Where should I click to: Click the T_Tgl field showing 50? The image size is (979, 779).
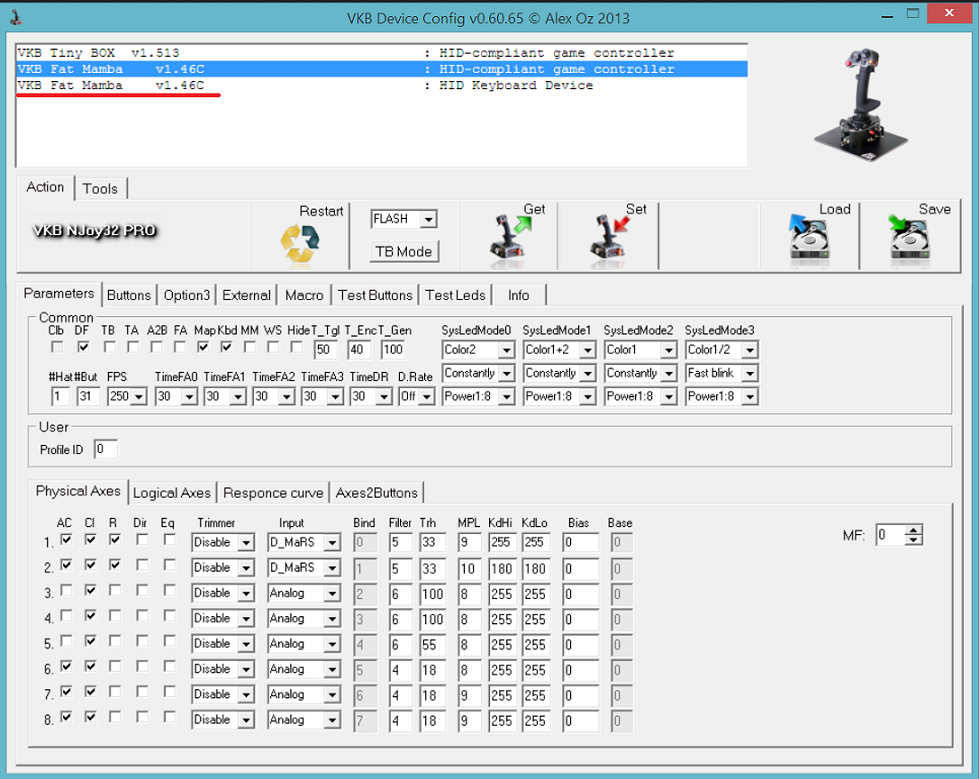(x=326, y=350)
